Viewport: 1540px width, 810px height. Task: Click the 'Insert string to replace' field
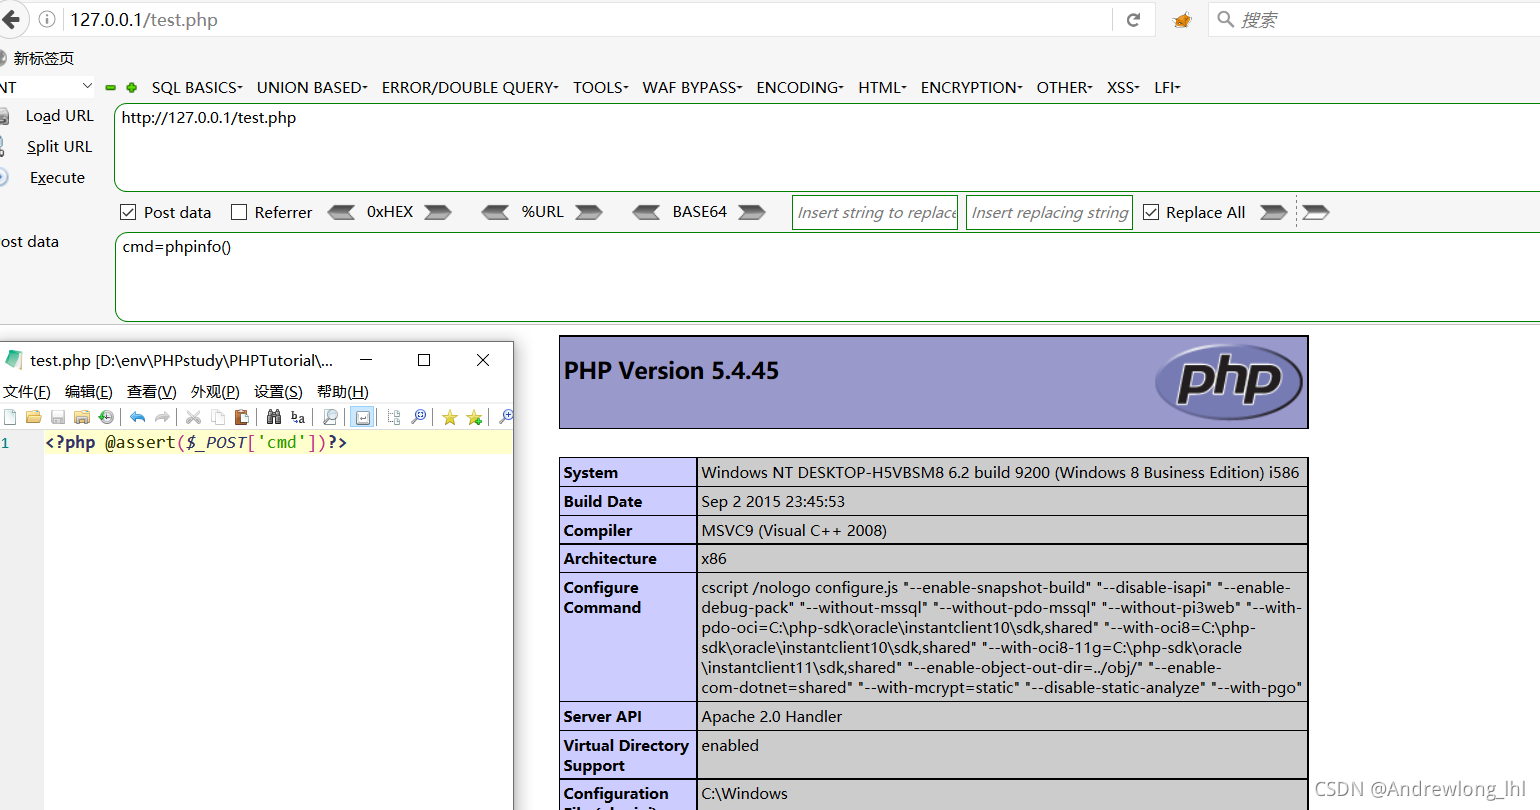875,212
